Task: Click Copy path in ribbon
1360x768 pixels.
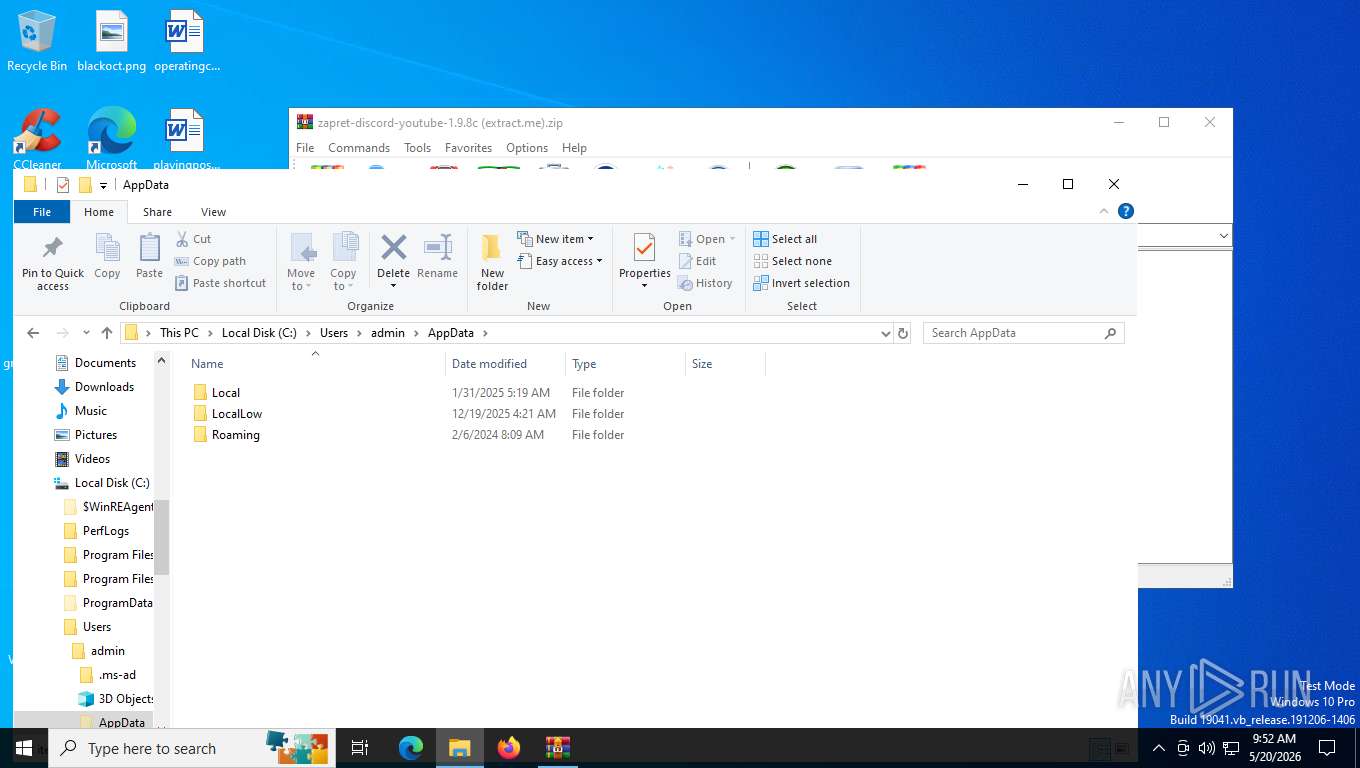Action: coord(210,261)
